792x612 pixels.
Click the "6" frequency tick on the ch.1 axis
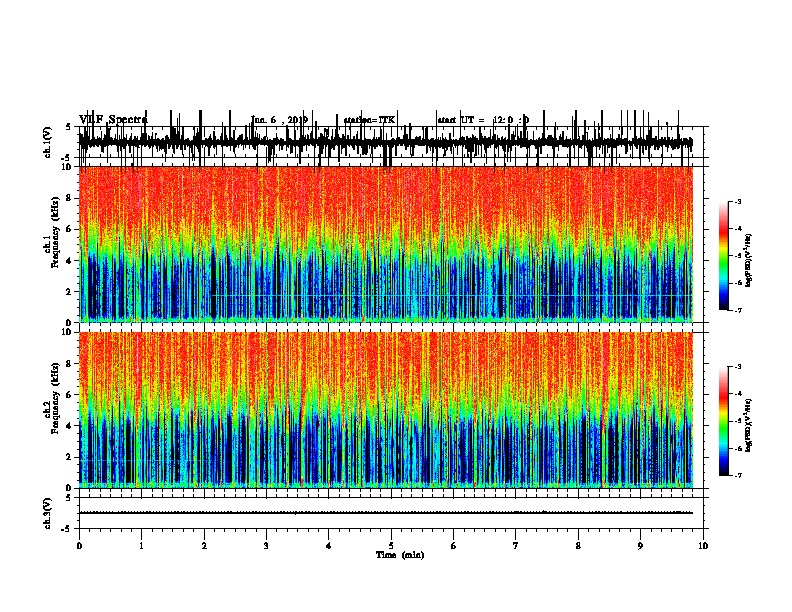[71, 229]
